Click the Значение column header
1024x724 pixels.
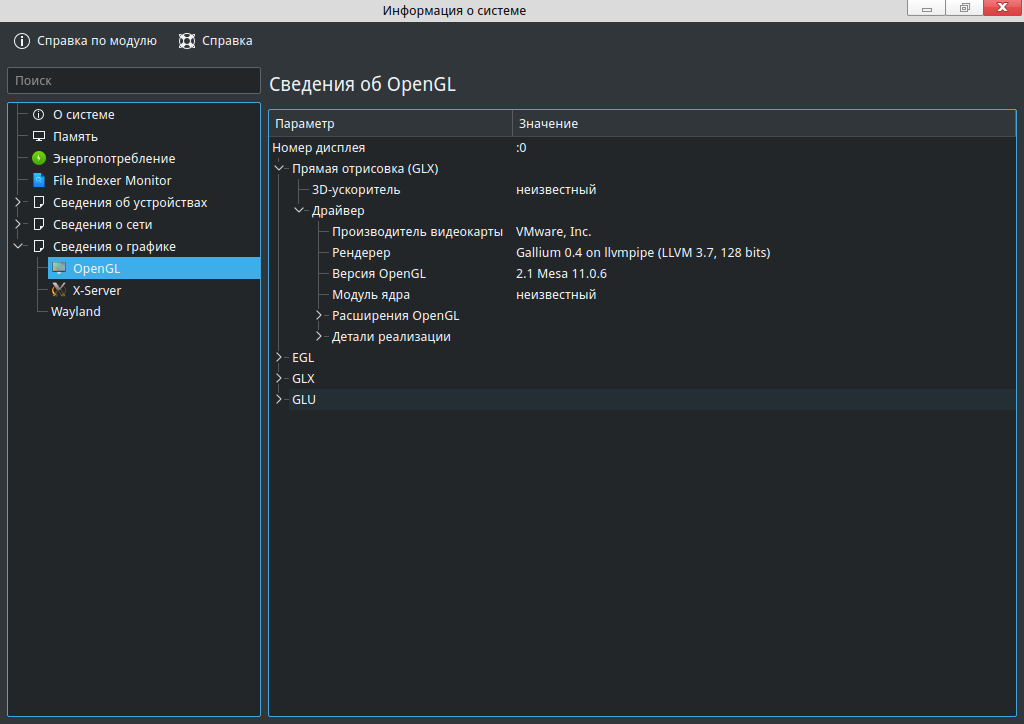[x=760, y=124]
